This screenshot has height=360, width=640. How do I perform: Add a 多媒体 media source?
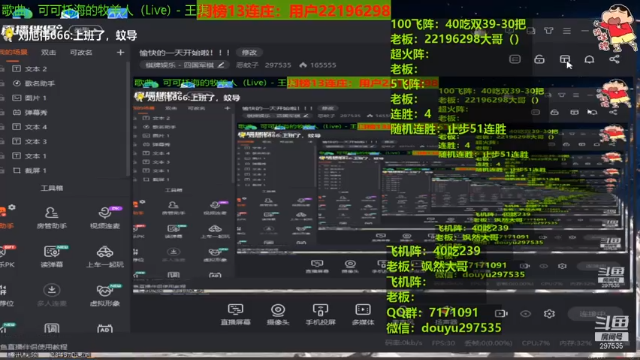click(363, 314)
